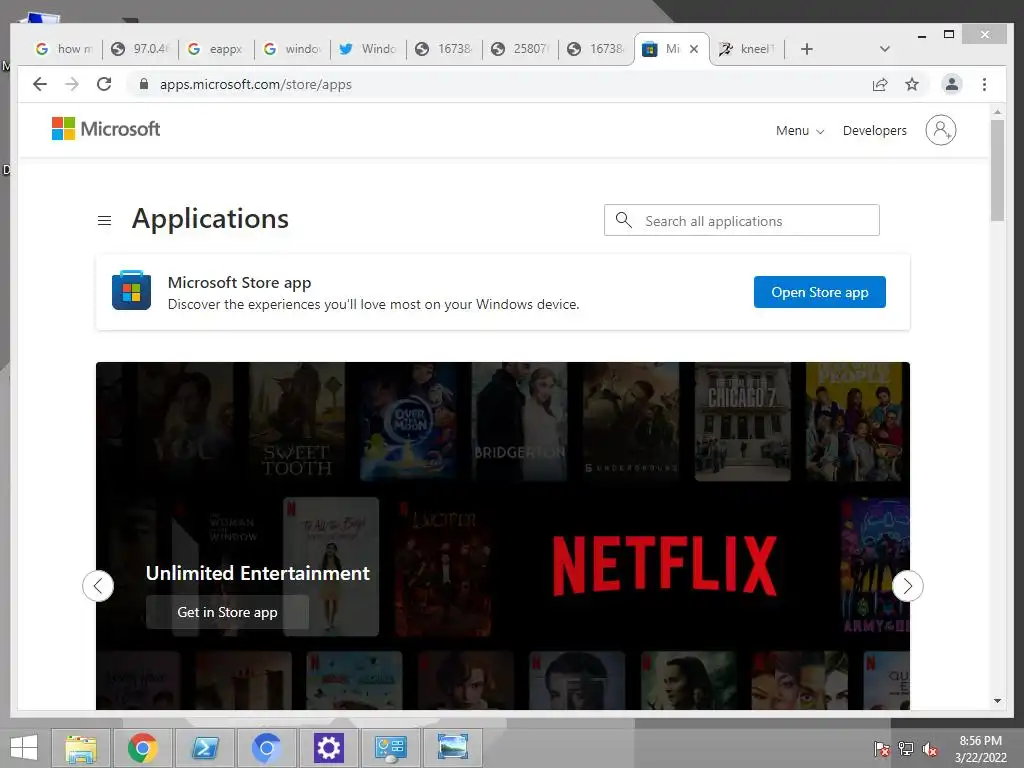Click the Action Center flag tray icon
Screen dimensions: 1024x768
coord(881,748)
